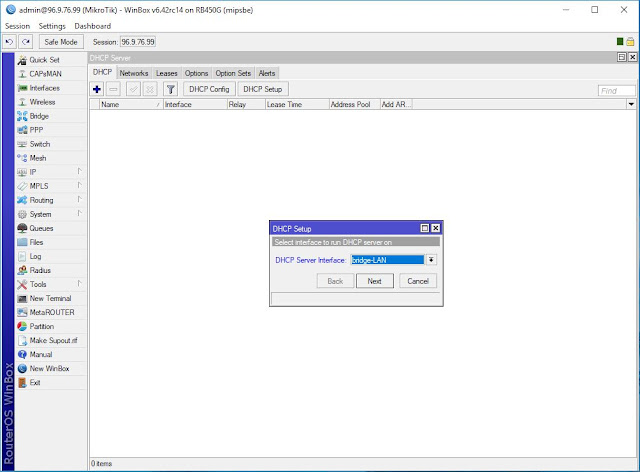The width and height of the screenshot is (640, 472).
Task: Click the disable cross button
Action: click(x=150, y=89)
